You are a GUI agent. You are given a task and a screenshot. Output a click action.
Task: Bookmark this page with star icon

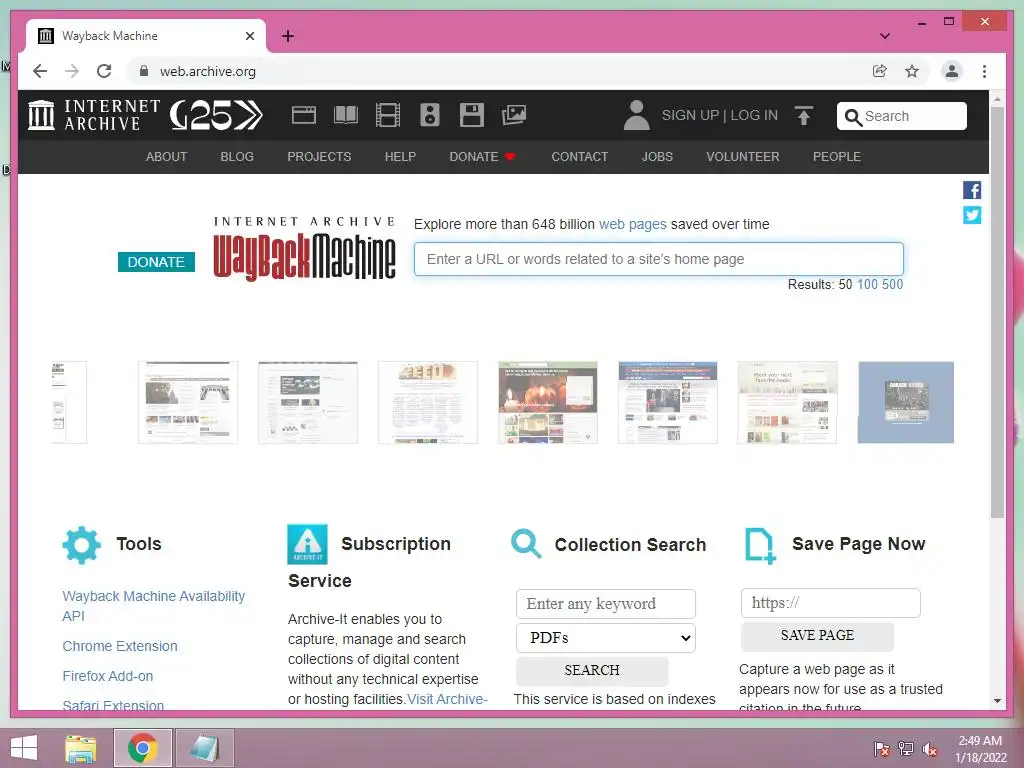tap(912, 71)
